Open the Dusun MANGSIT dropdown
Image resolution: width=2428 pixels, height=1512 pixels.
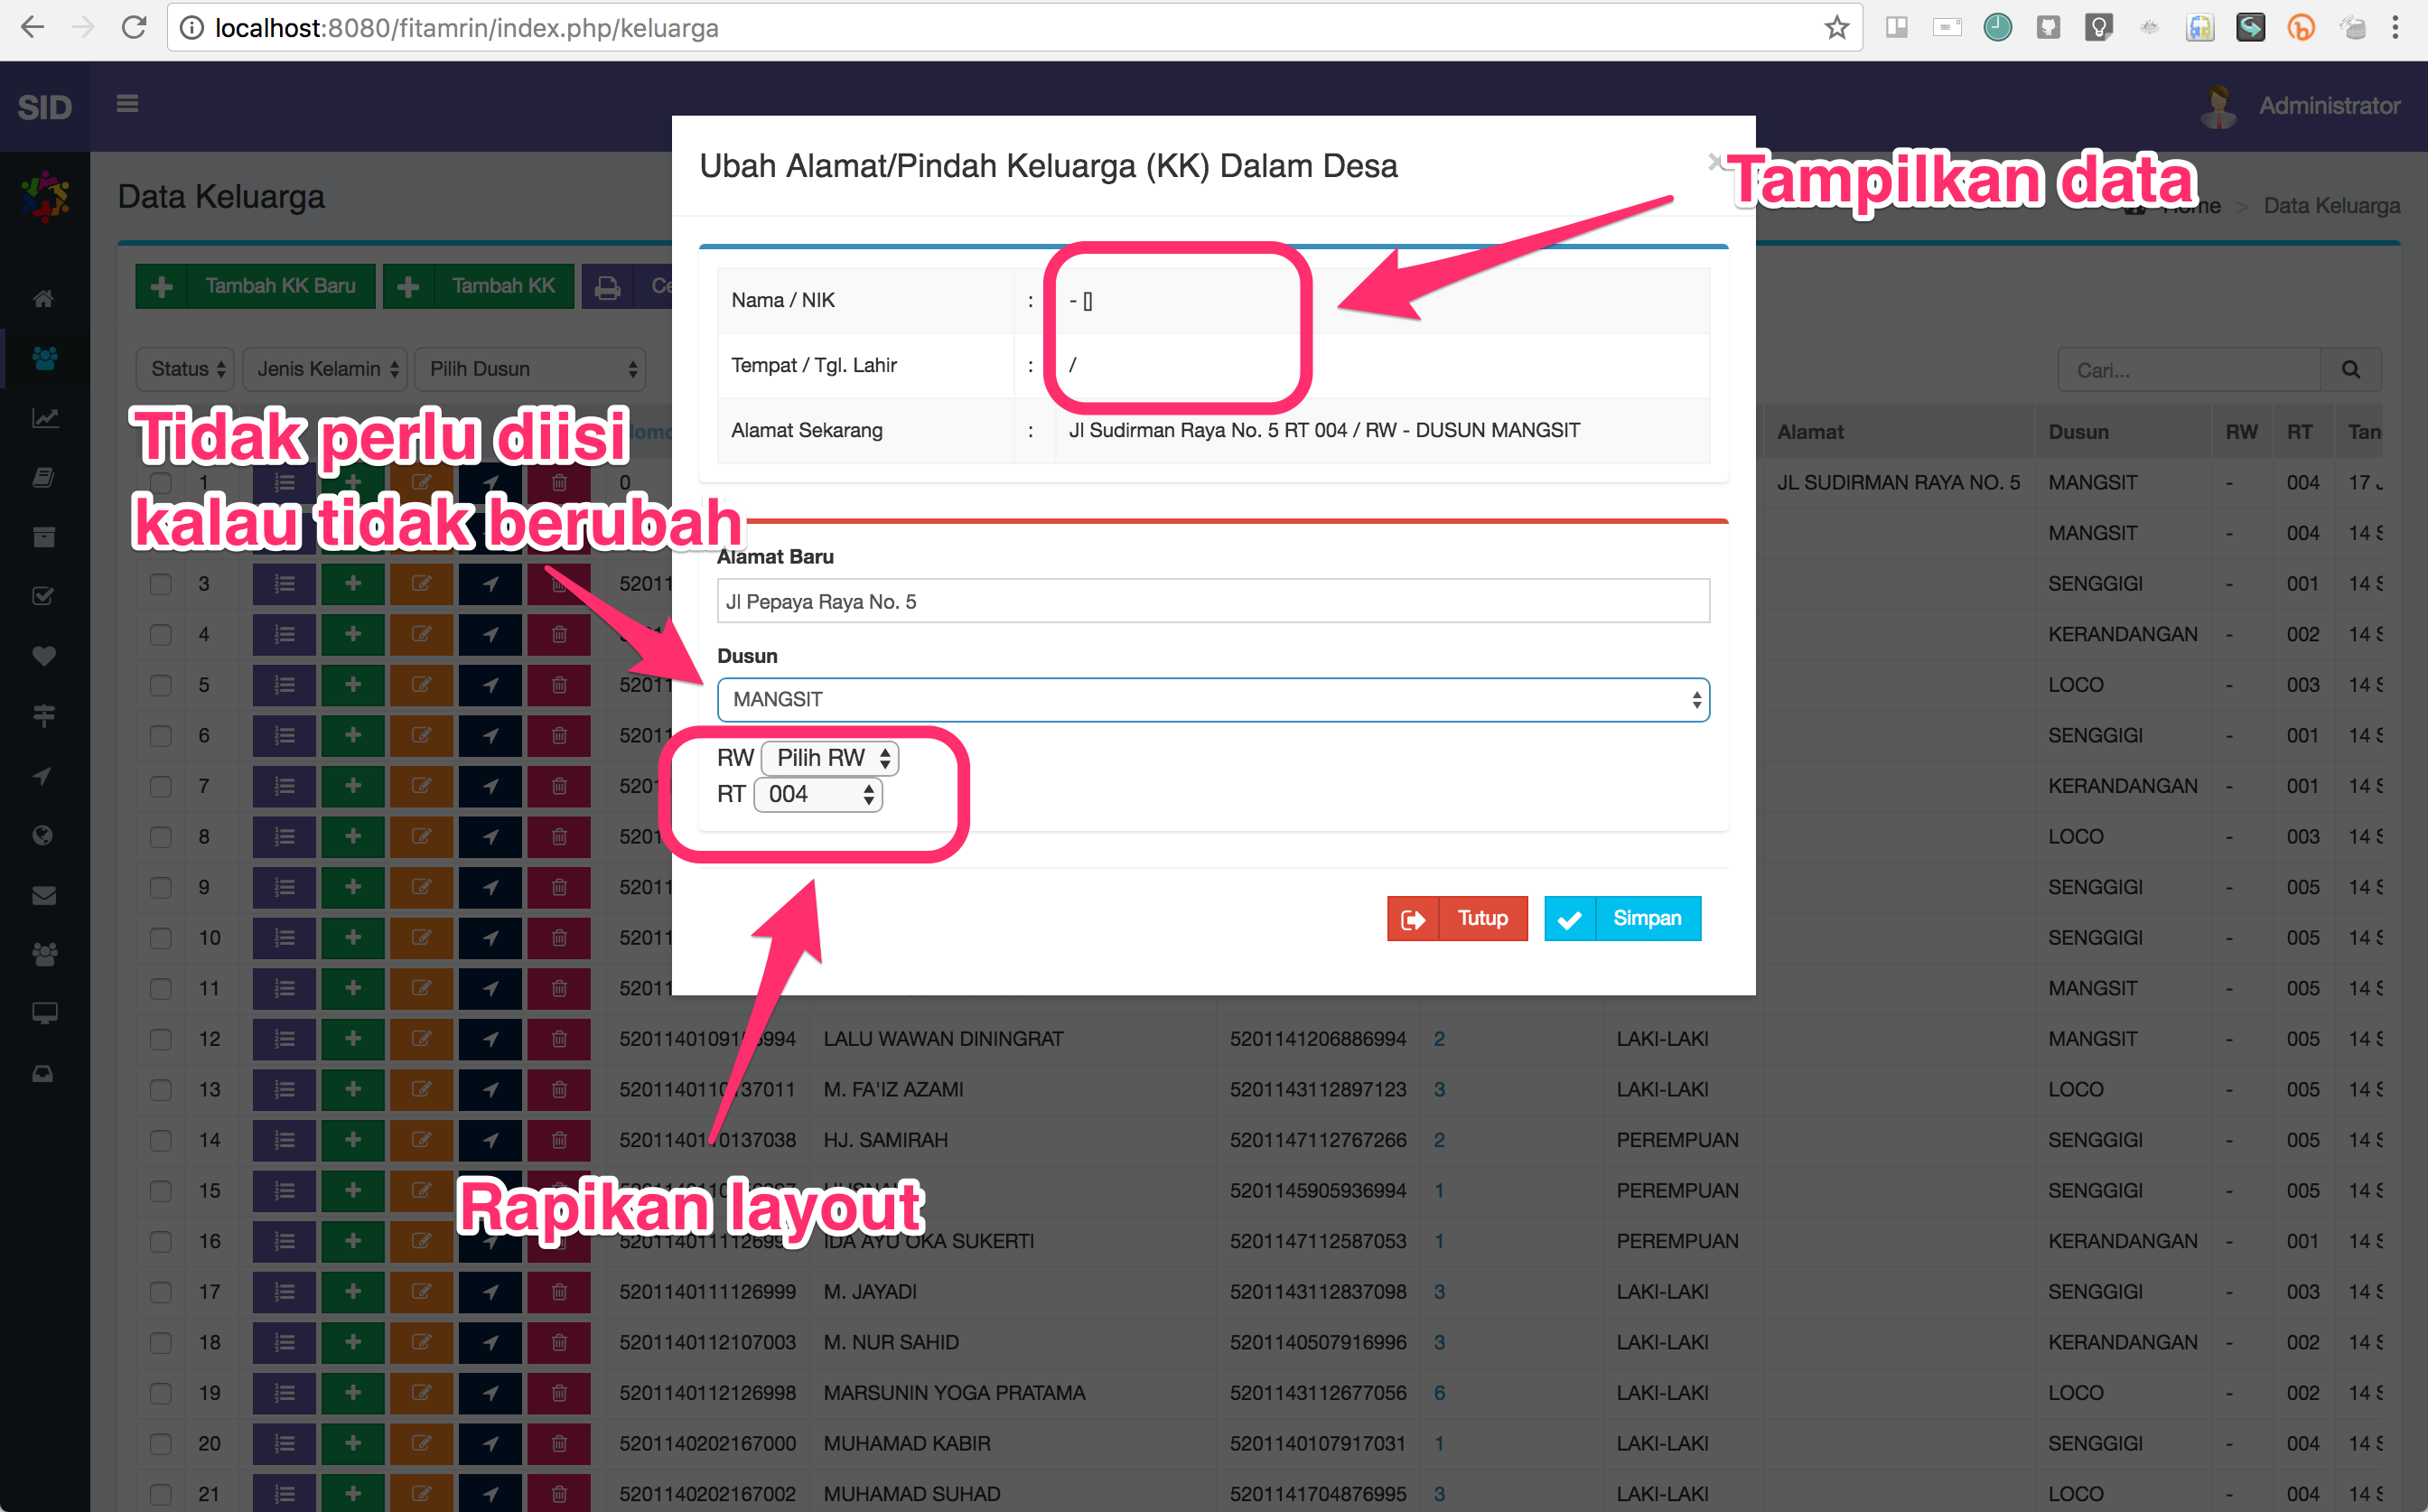click(x=1212, y=700)
